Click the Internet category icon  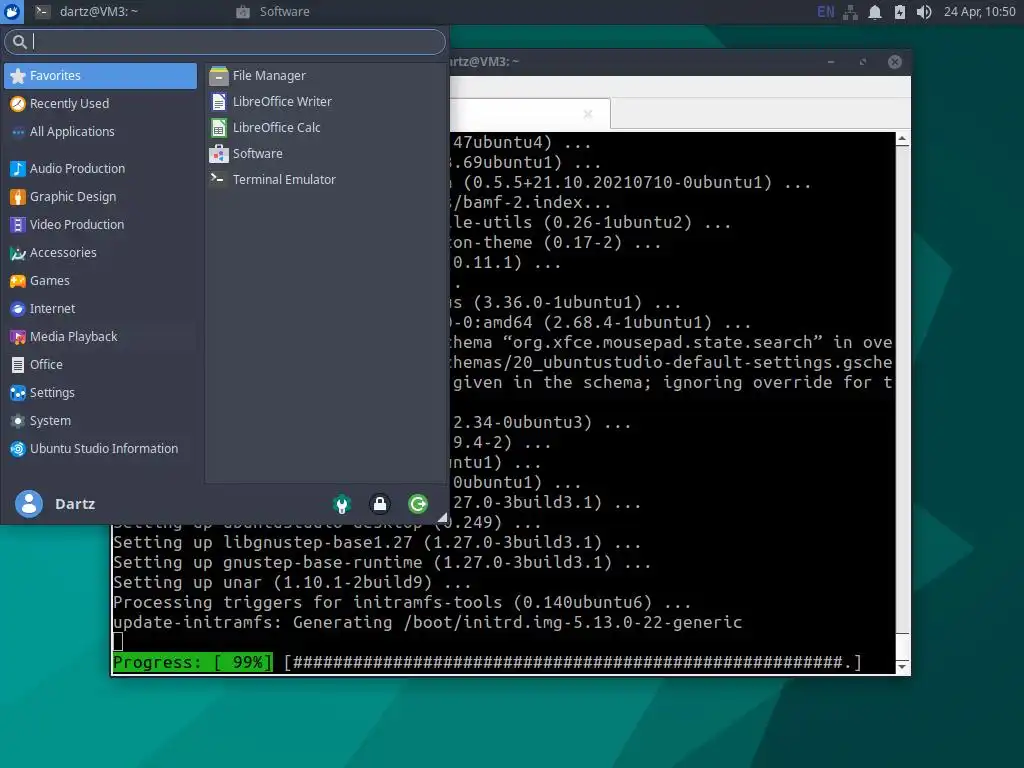point(18,310)
